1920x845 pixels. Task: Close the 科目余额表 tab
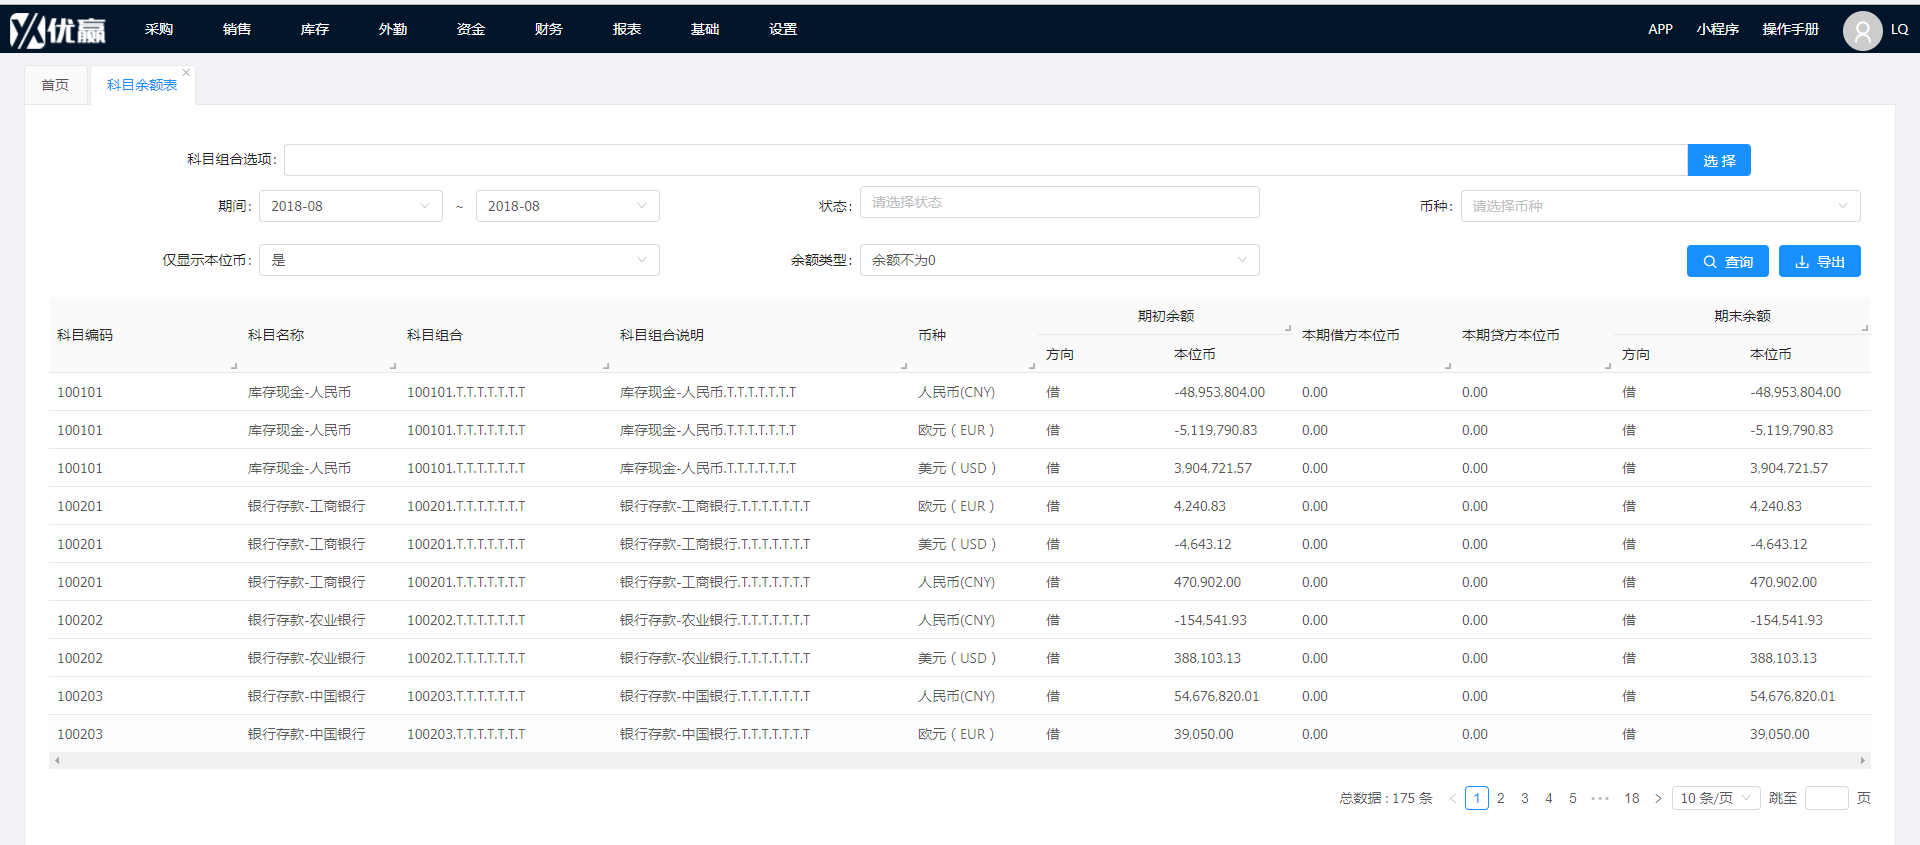(x=186, y=72)
